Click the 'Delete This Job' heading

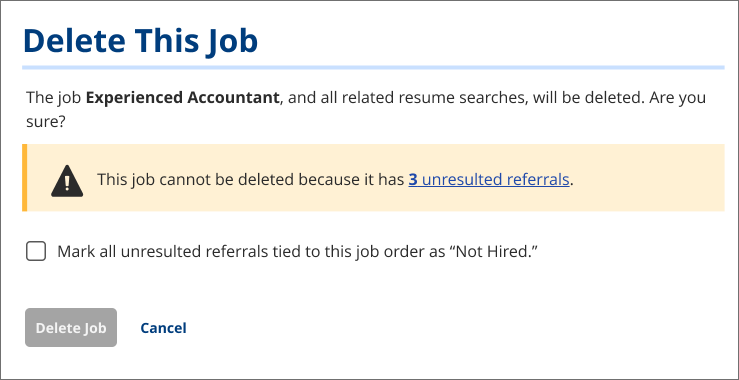pos(140,41)
